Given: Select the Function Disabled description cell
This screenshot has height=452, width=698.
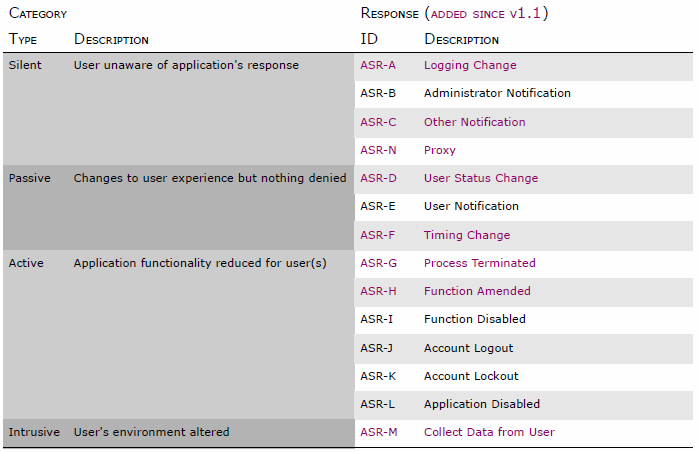Looking at the screenshot, I should (x=474, y=319).
